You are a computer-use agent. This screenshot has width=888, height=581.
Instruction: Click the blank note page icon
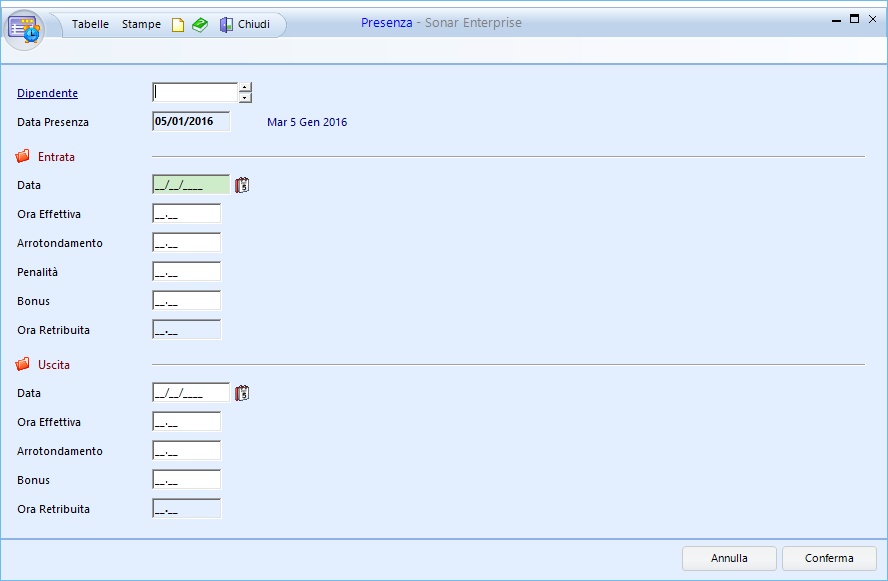click(178, 25)
